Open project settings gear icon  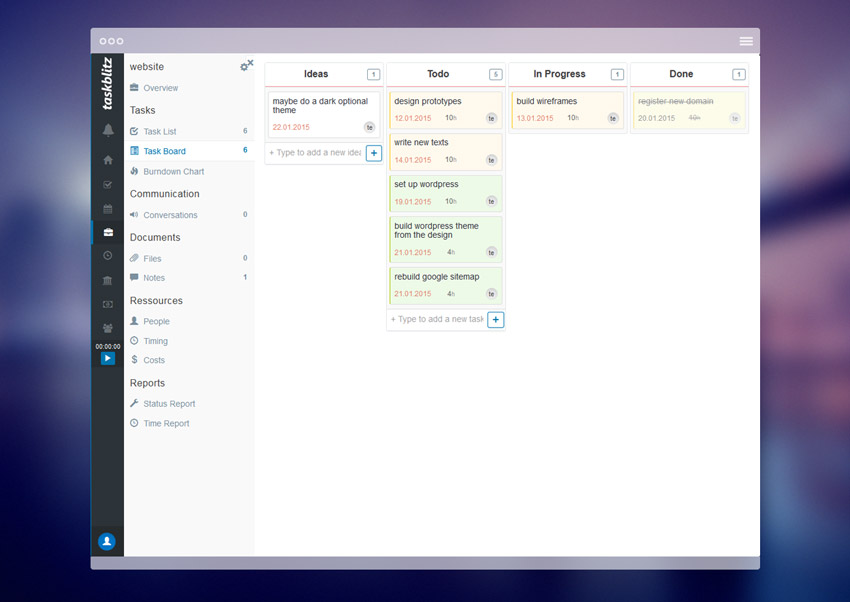point(246,66)
